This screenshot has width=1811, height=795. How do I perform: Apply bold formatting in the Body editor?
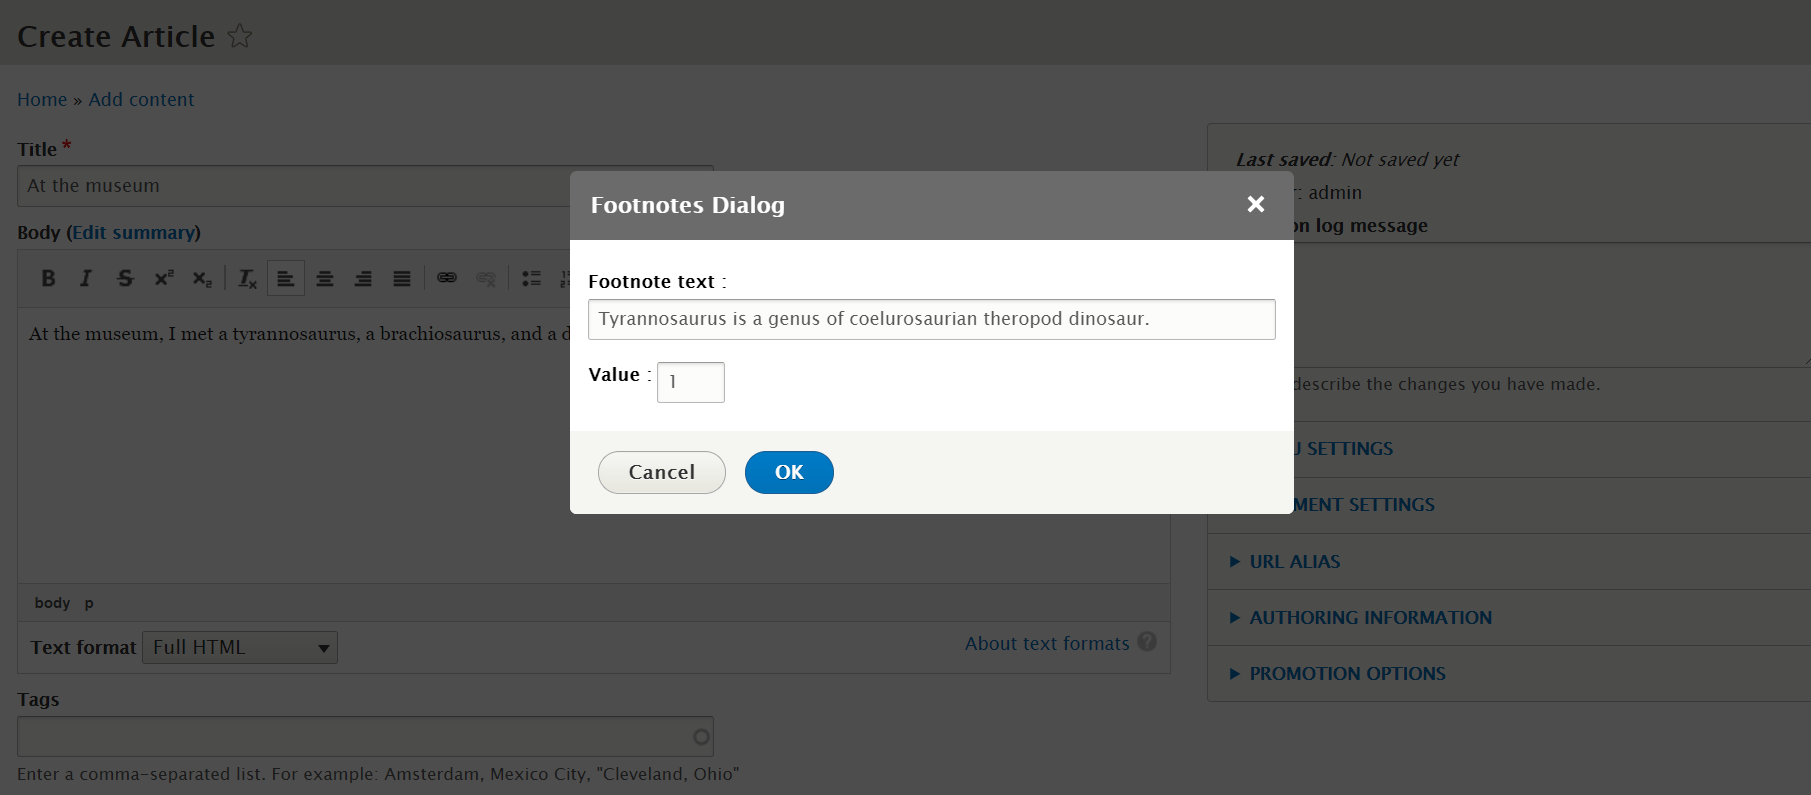pyautogui.click(x=48, y=278)
